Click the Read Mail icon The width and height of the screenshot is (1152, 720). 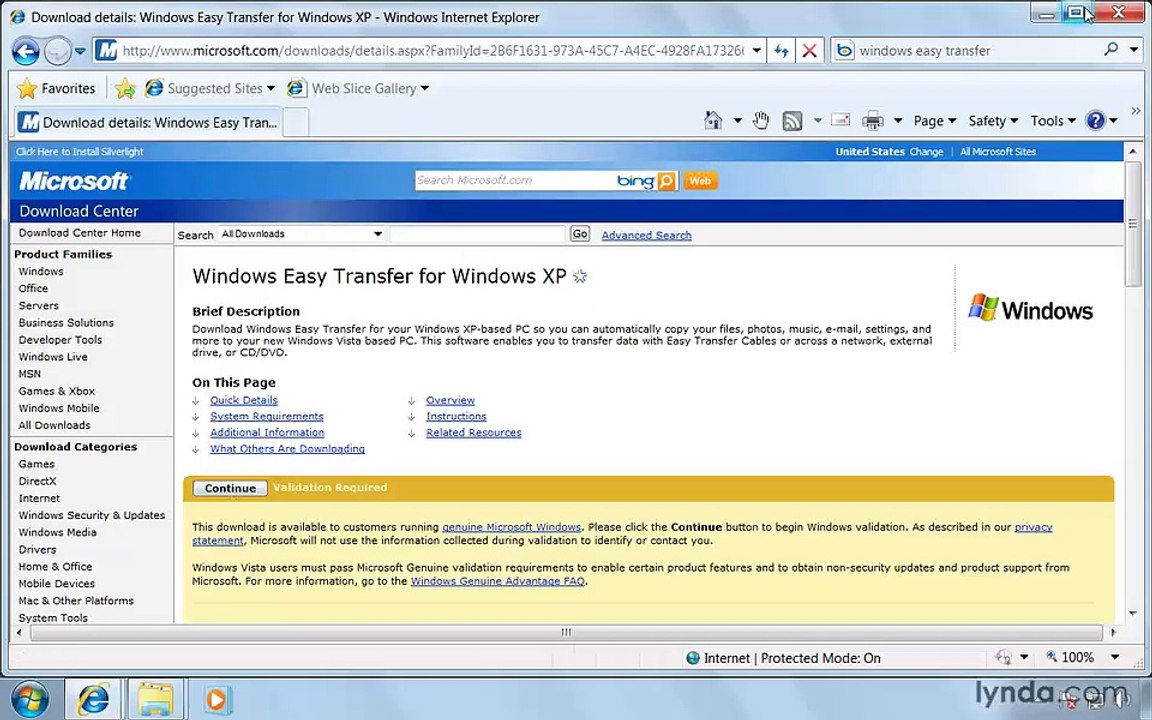841,120
